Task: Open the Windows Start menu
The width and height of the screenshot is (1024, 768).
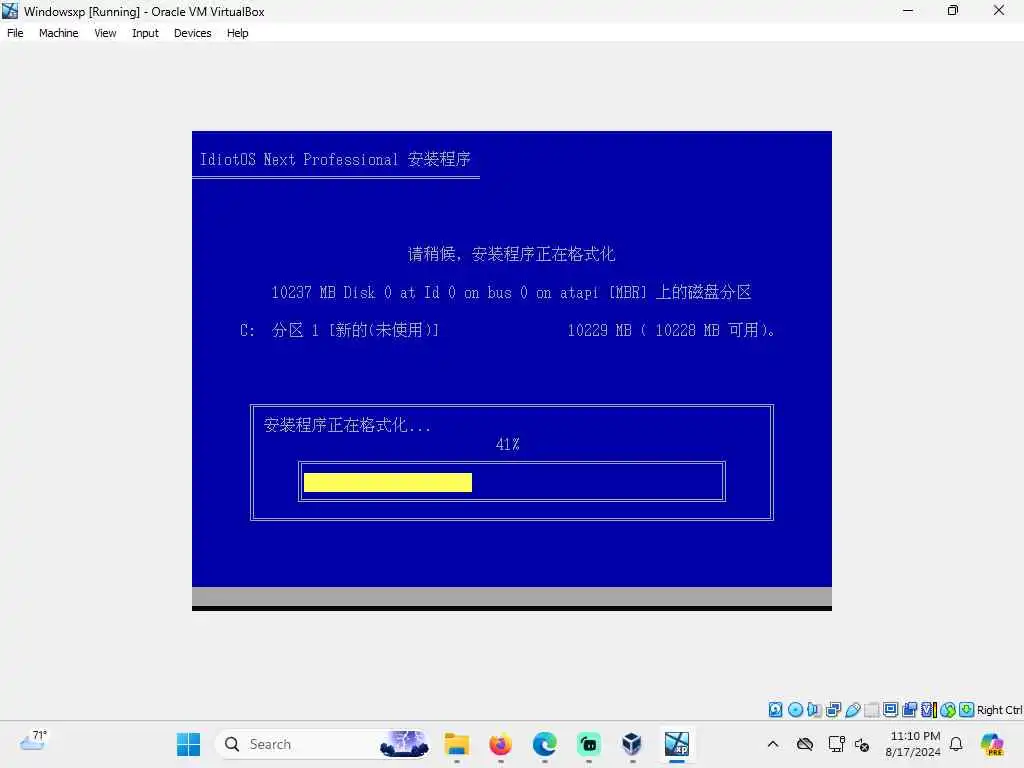Action: [x=189, y=744]
